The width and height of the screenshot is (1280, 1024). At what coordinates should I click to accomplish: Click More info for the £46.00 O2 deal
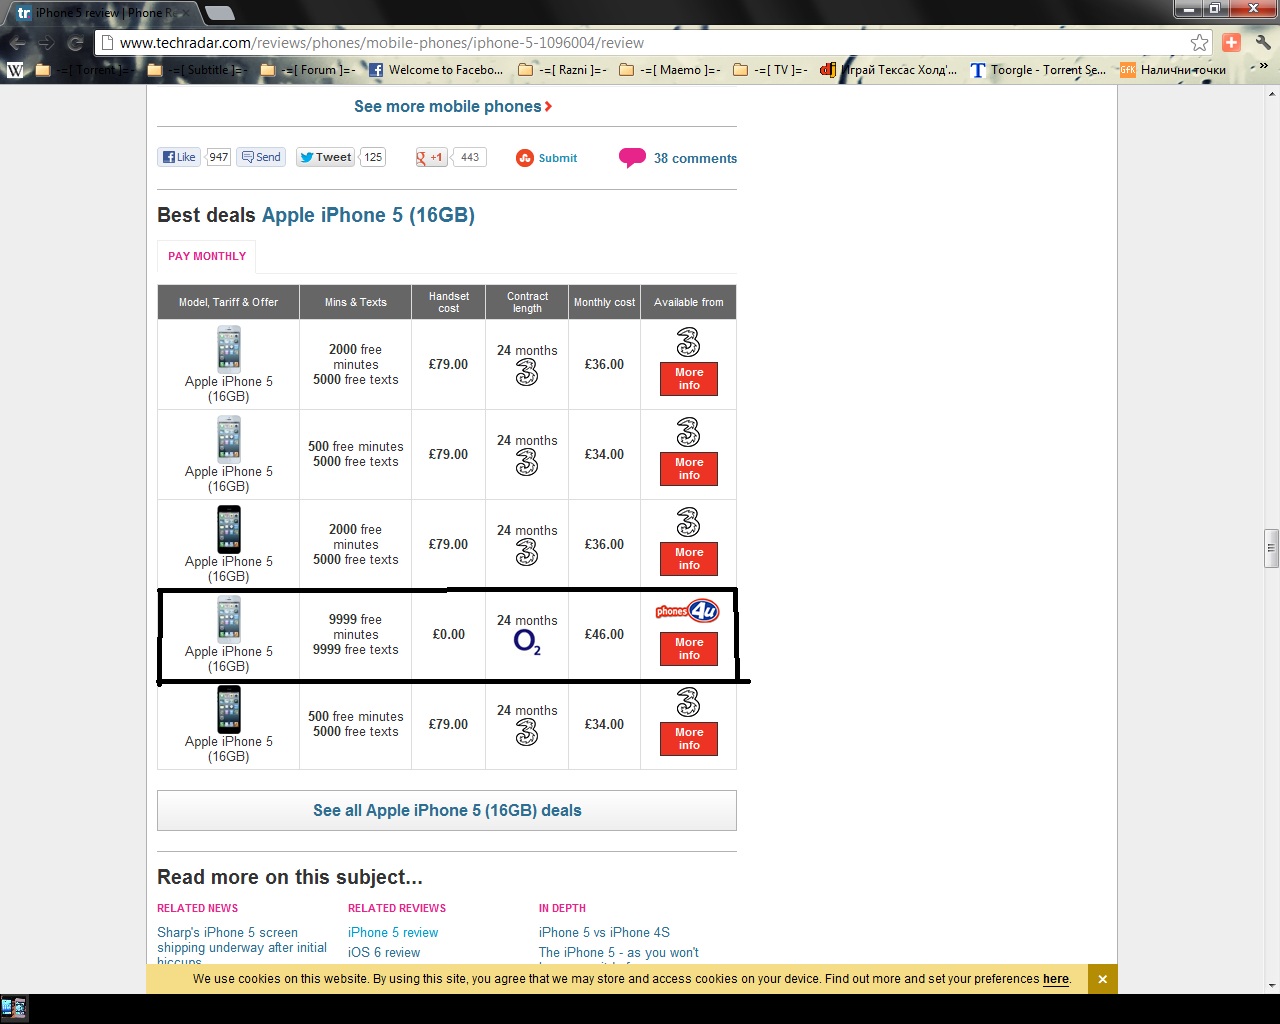[689, 649]
